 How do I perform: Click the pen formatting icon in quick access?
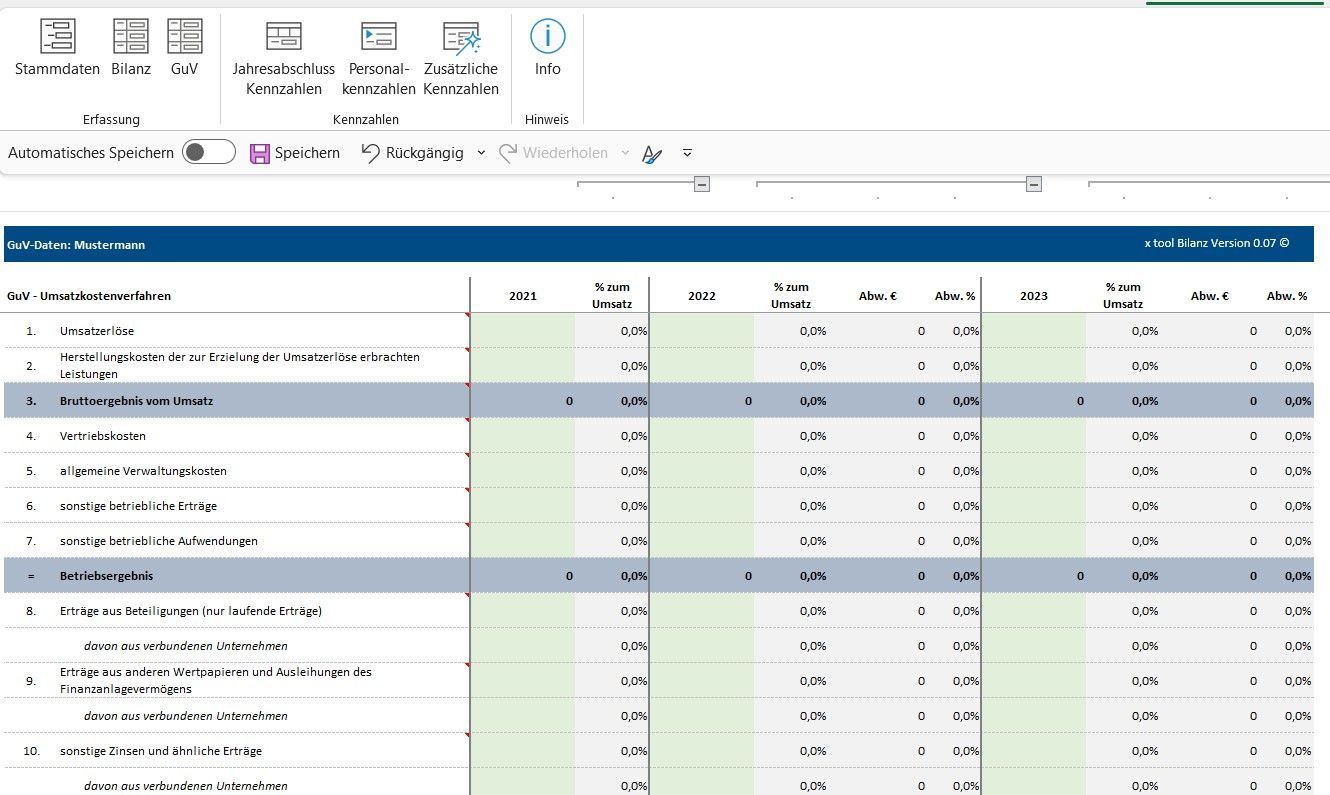[x=652, y=154]
